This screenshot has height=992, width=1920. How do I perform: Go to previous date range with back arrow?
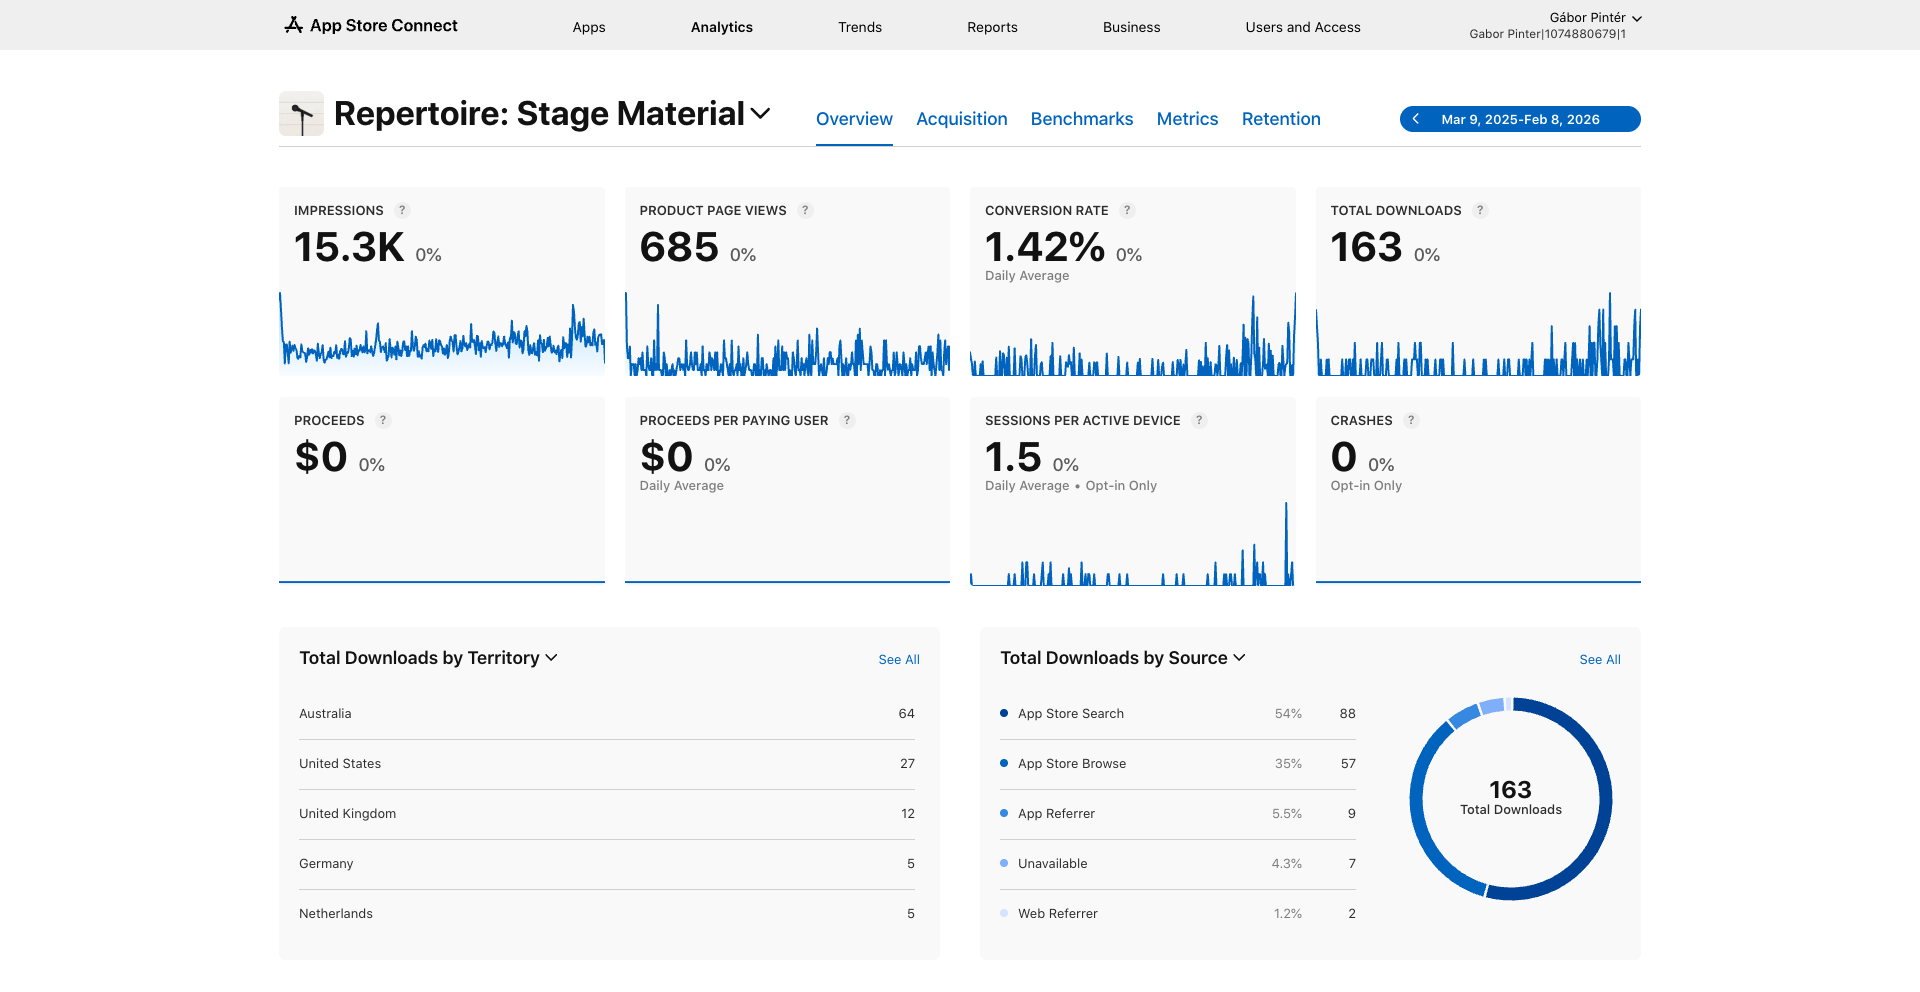click(x=1415, y=119)
